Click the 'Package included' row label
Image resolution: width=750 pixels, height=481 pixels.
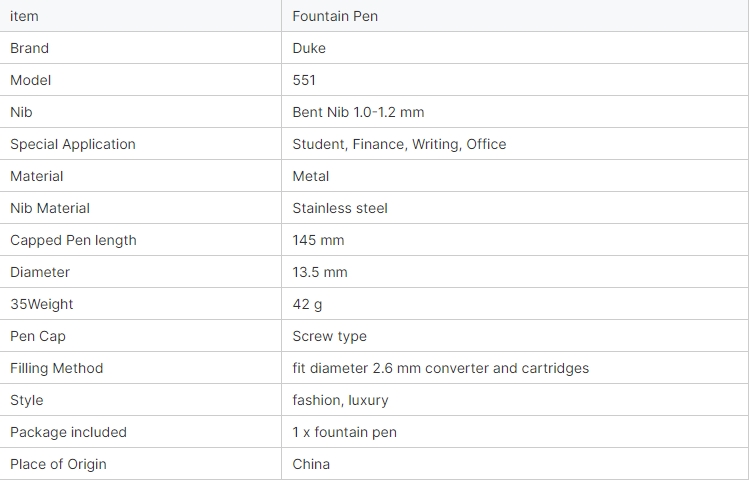[68, 433]
